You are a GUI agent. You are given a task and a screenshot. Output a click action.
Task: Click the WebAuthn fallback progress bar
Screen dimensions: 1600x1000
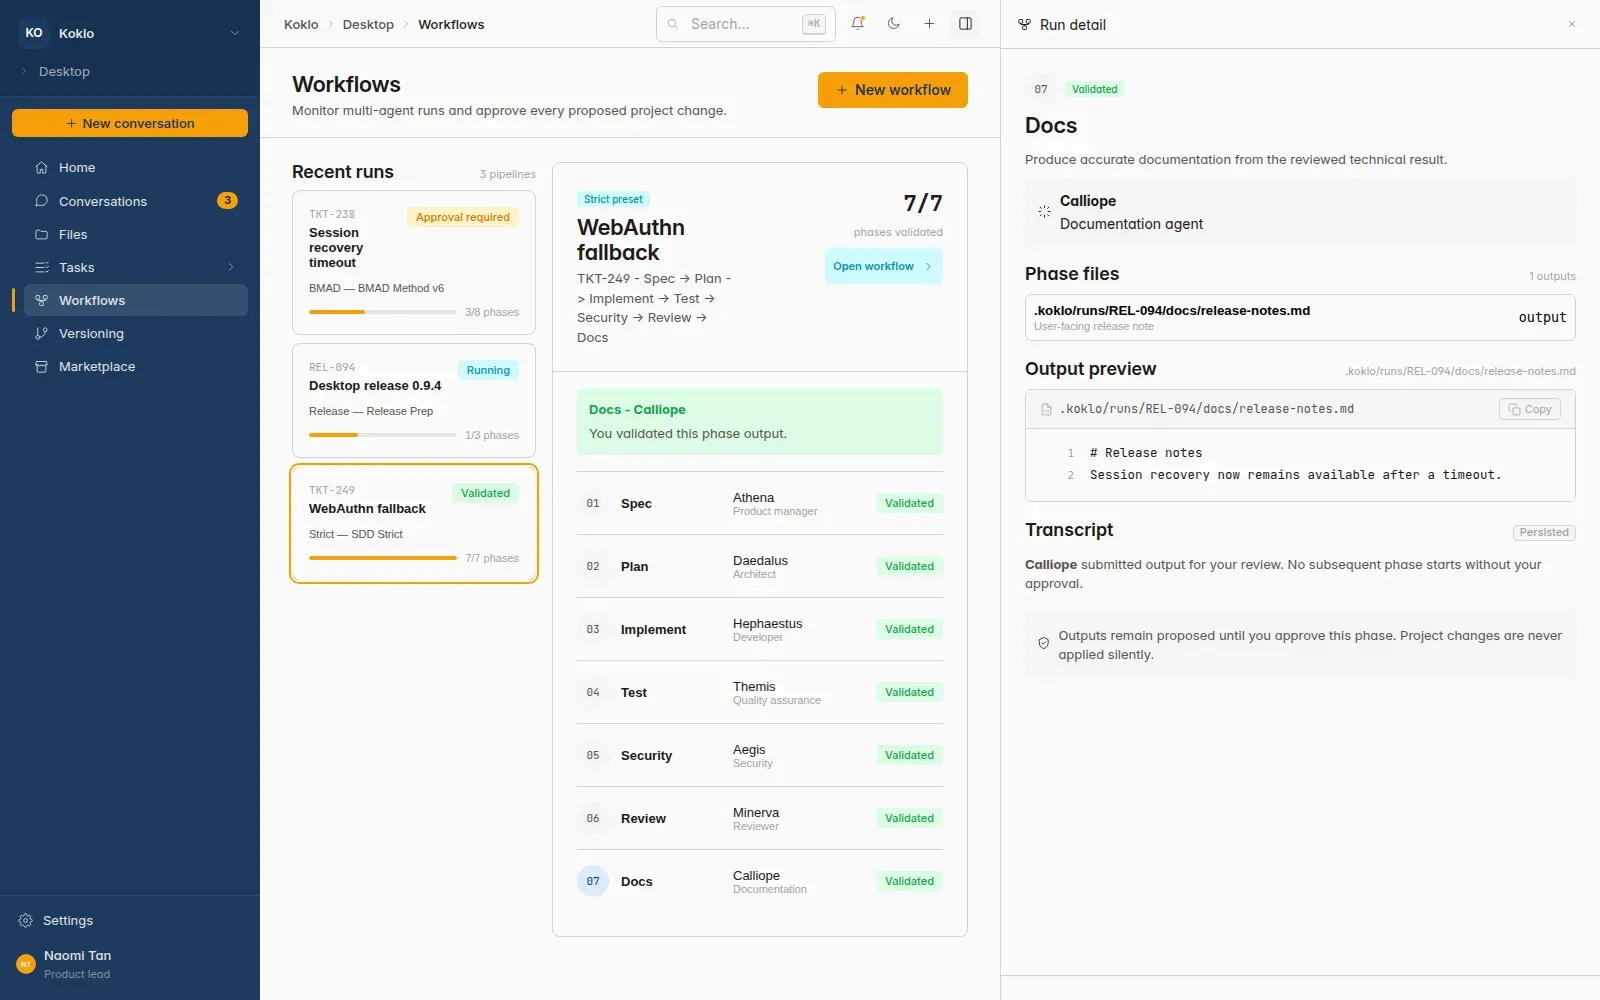click(383, 558)
